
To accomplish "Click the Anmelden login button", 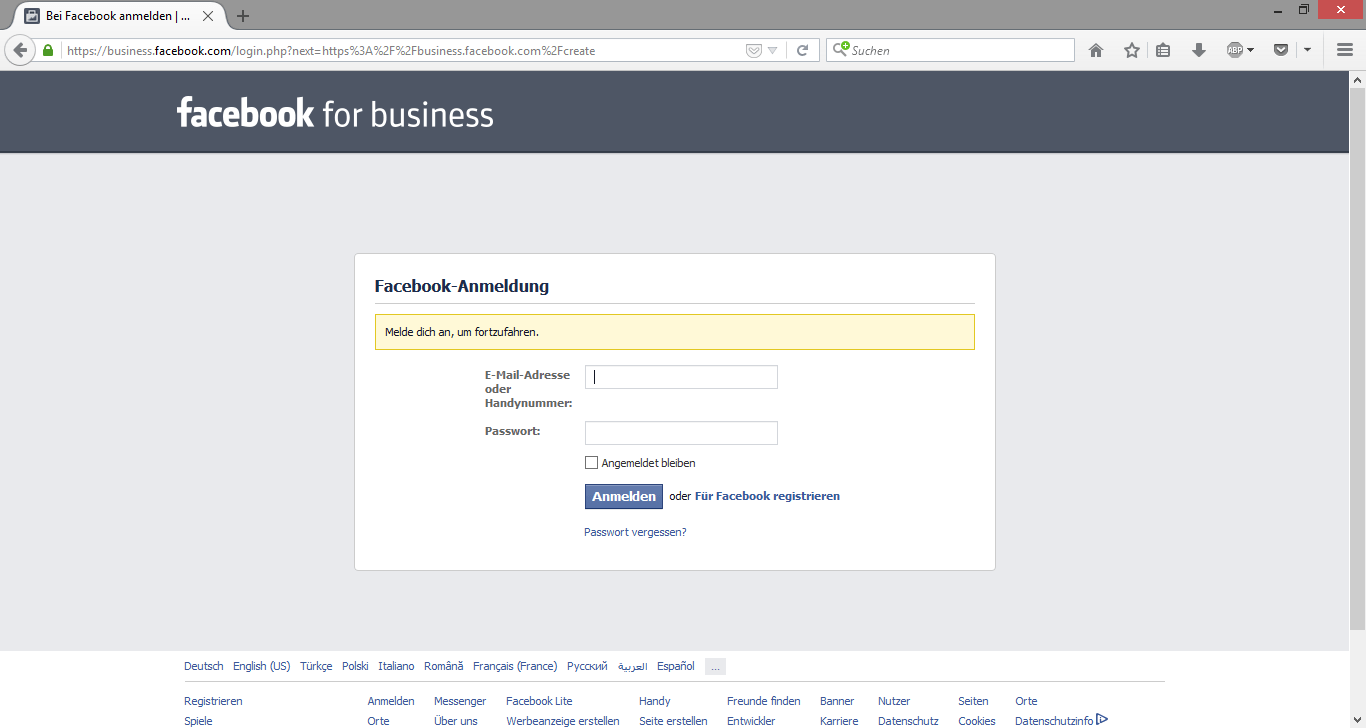I will pos(624,496).
